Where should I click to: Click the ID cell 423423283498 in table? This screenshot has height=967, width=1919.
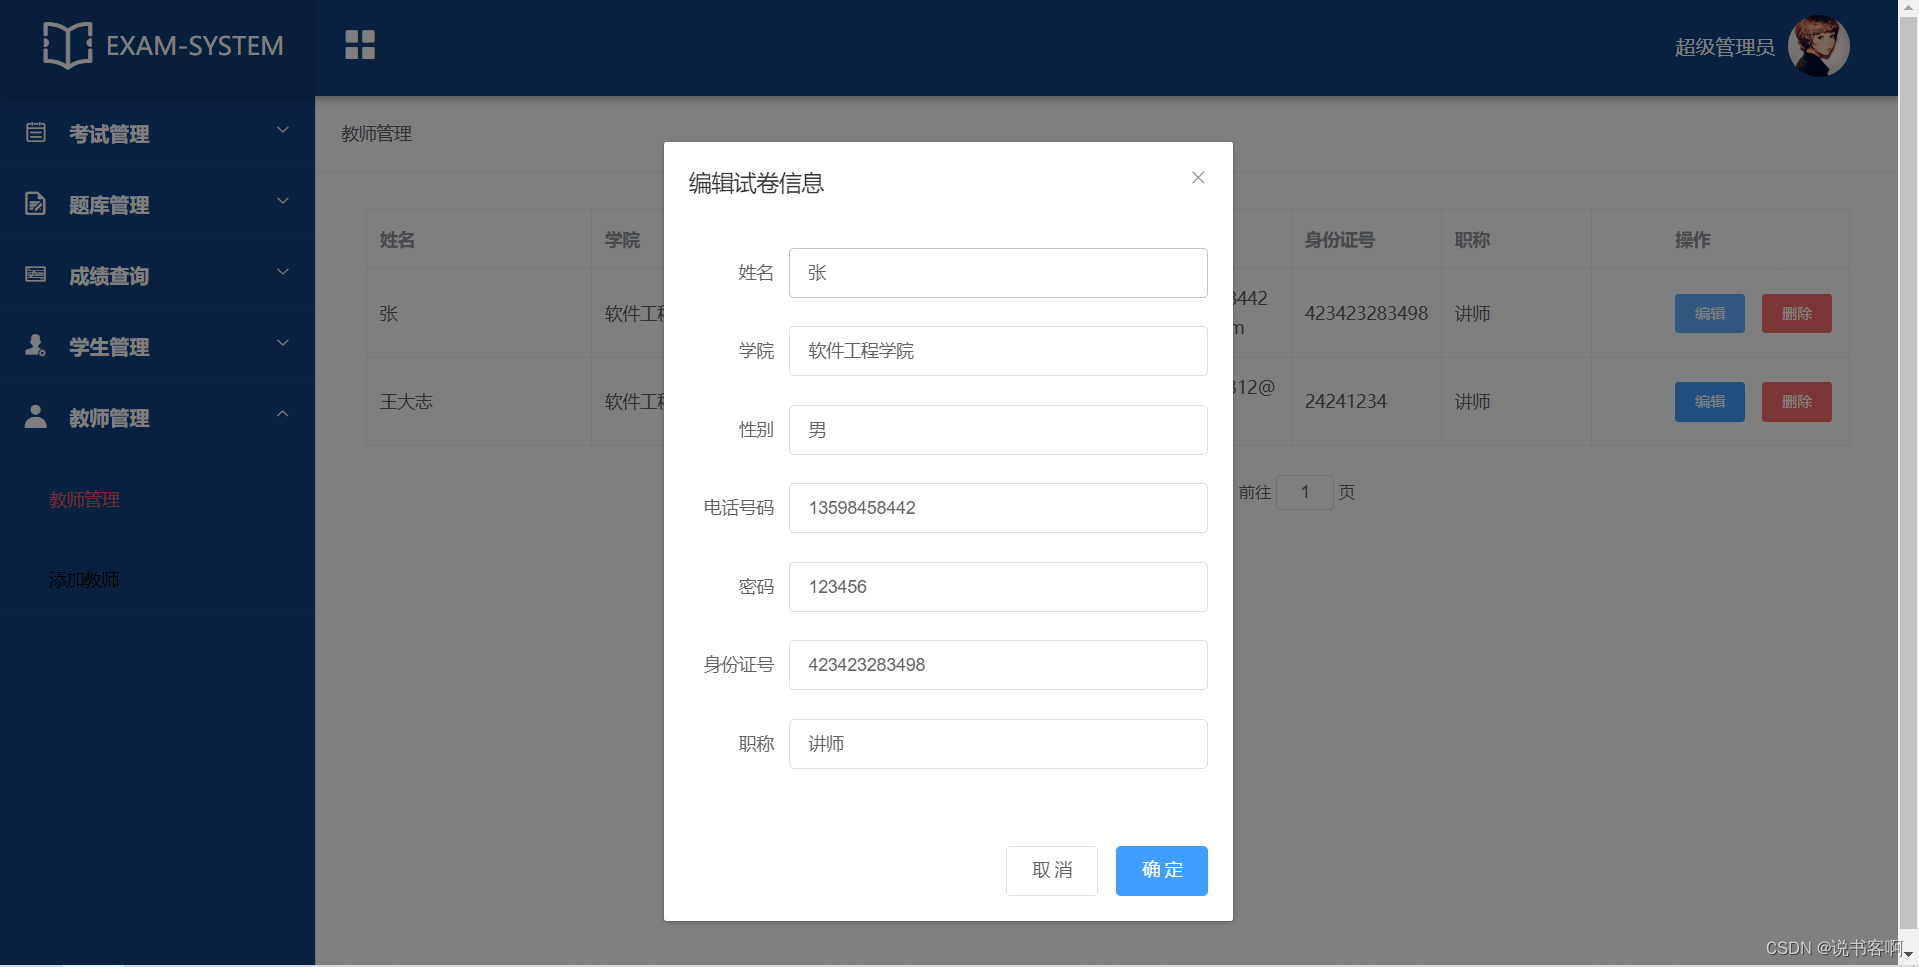1366,313
